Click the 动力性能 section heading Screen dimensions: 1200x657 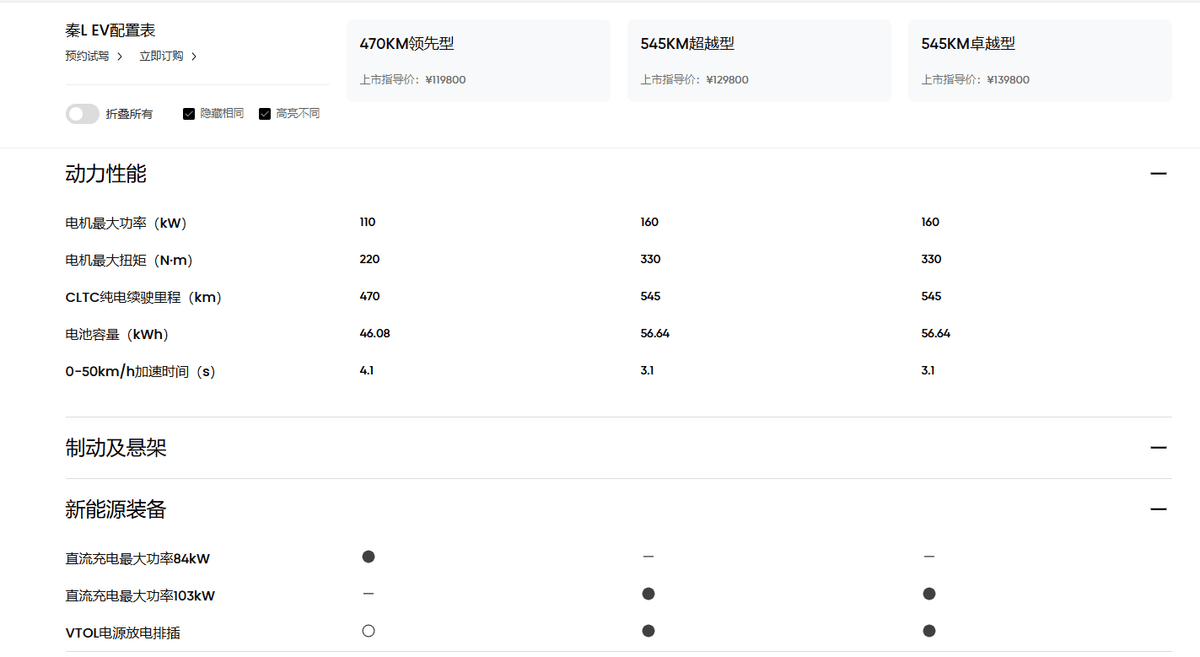[x=106, y=174]
